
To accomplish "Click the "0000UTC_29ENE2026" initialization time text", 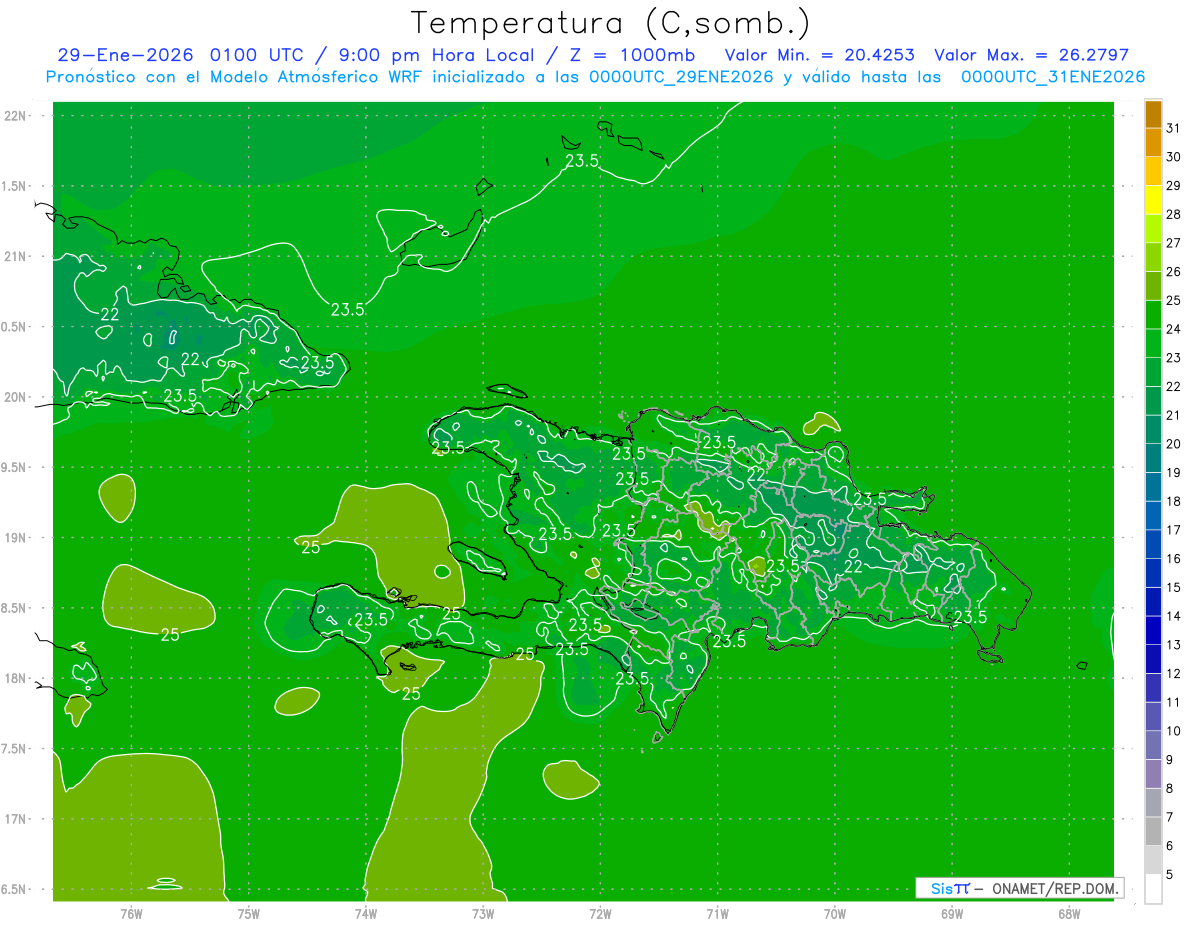I will (681, 77).
